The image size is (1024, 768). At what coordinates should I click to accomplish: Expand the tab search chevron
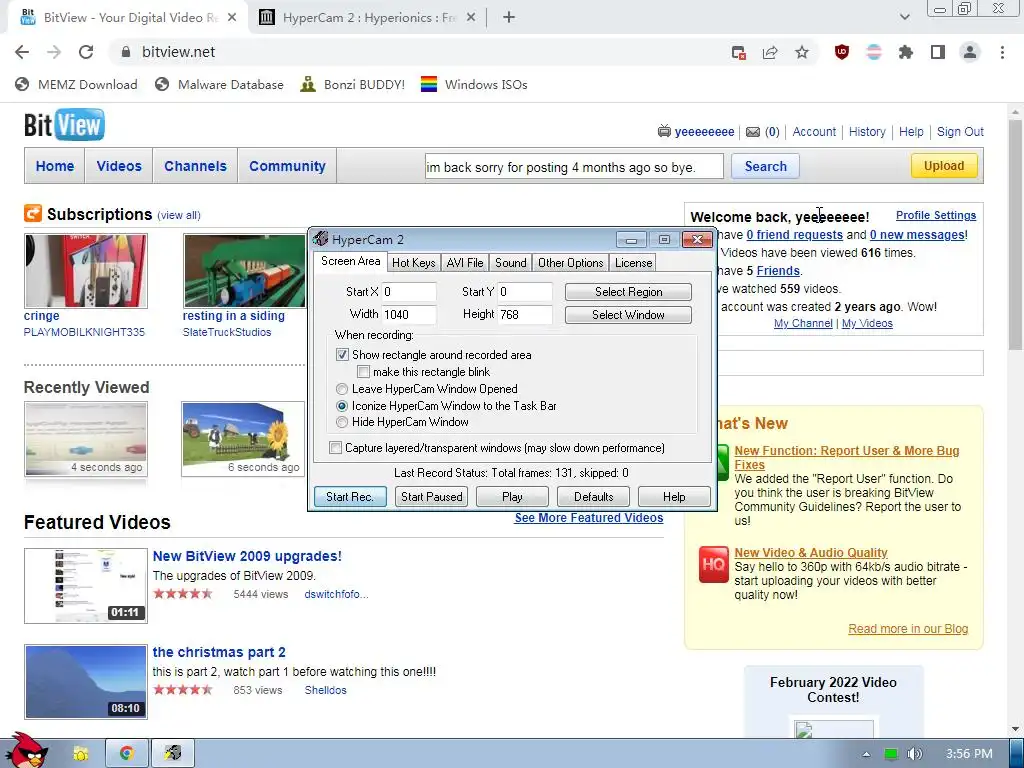[904, 18]
